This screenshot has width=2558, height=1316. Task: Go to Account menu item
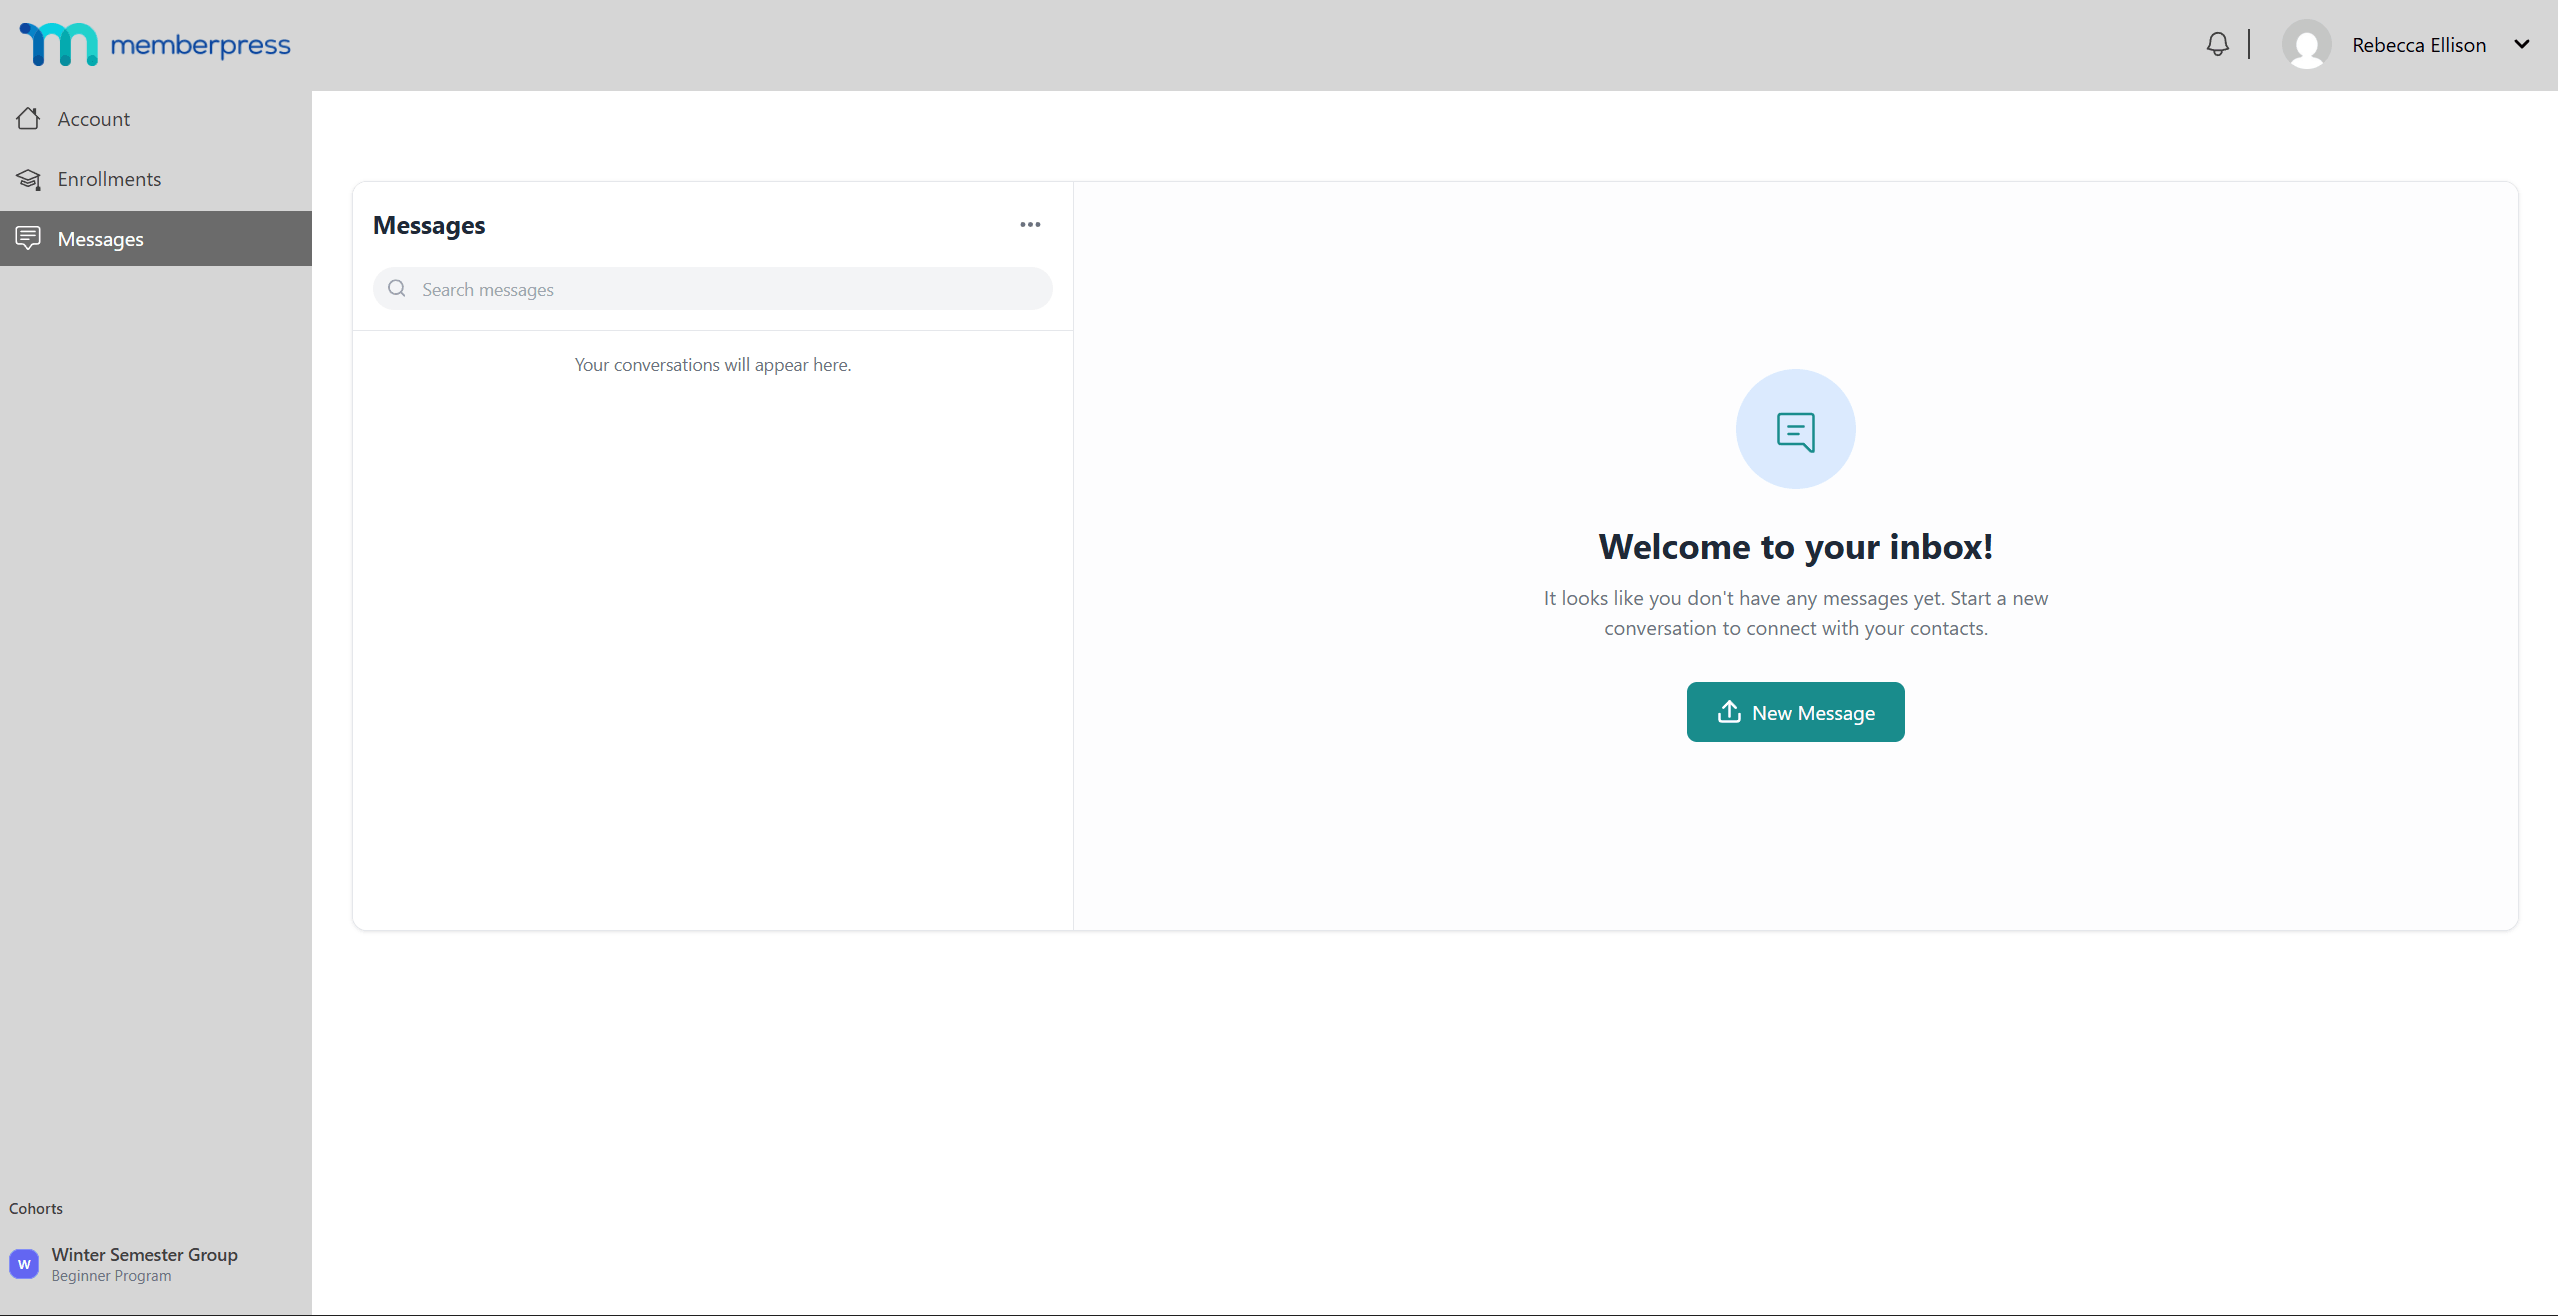pyautogui.click(x=94, y=119)
